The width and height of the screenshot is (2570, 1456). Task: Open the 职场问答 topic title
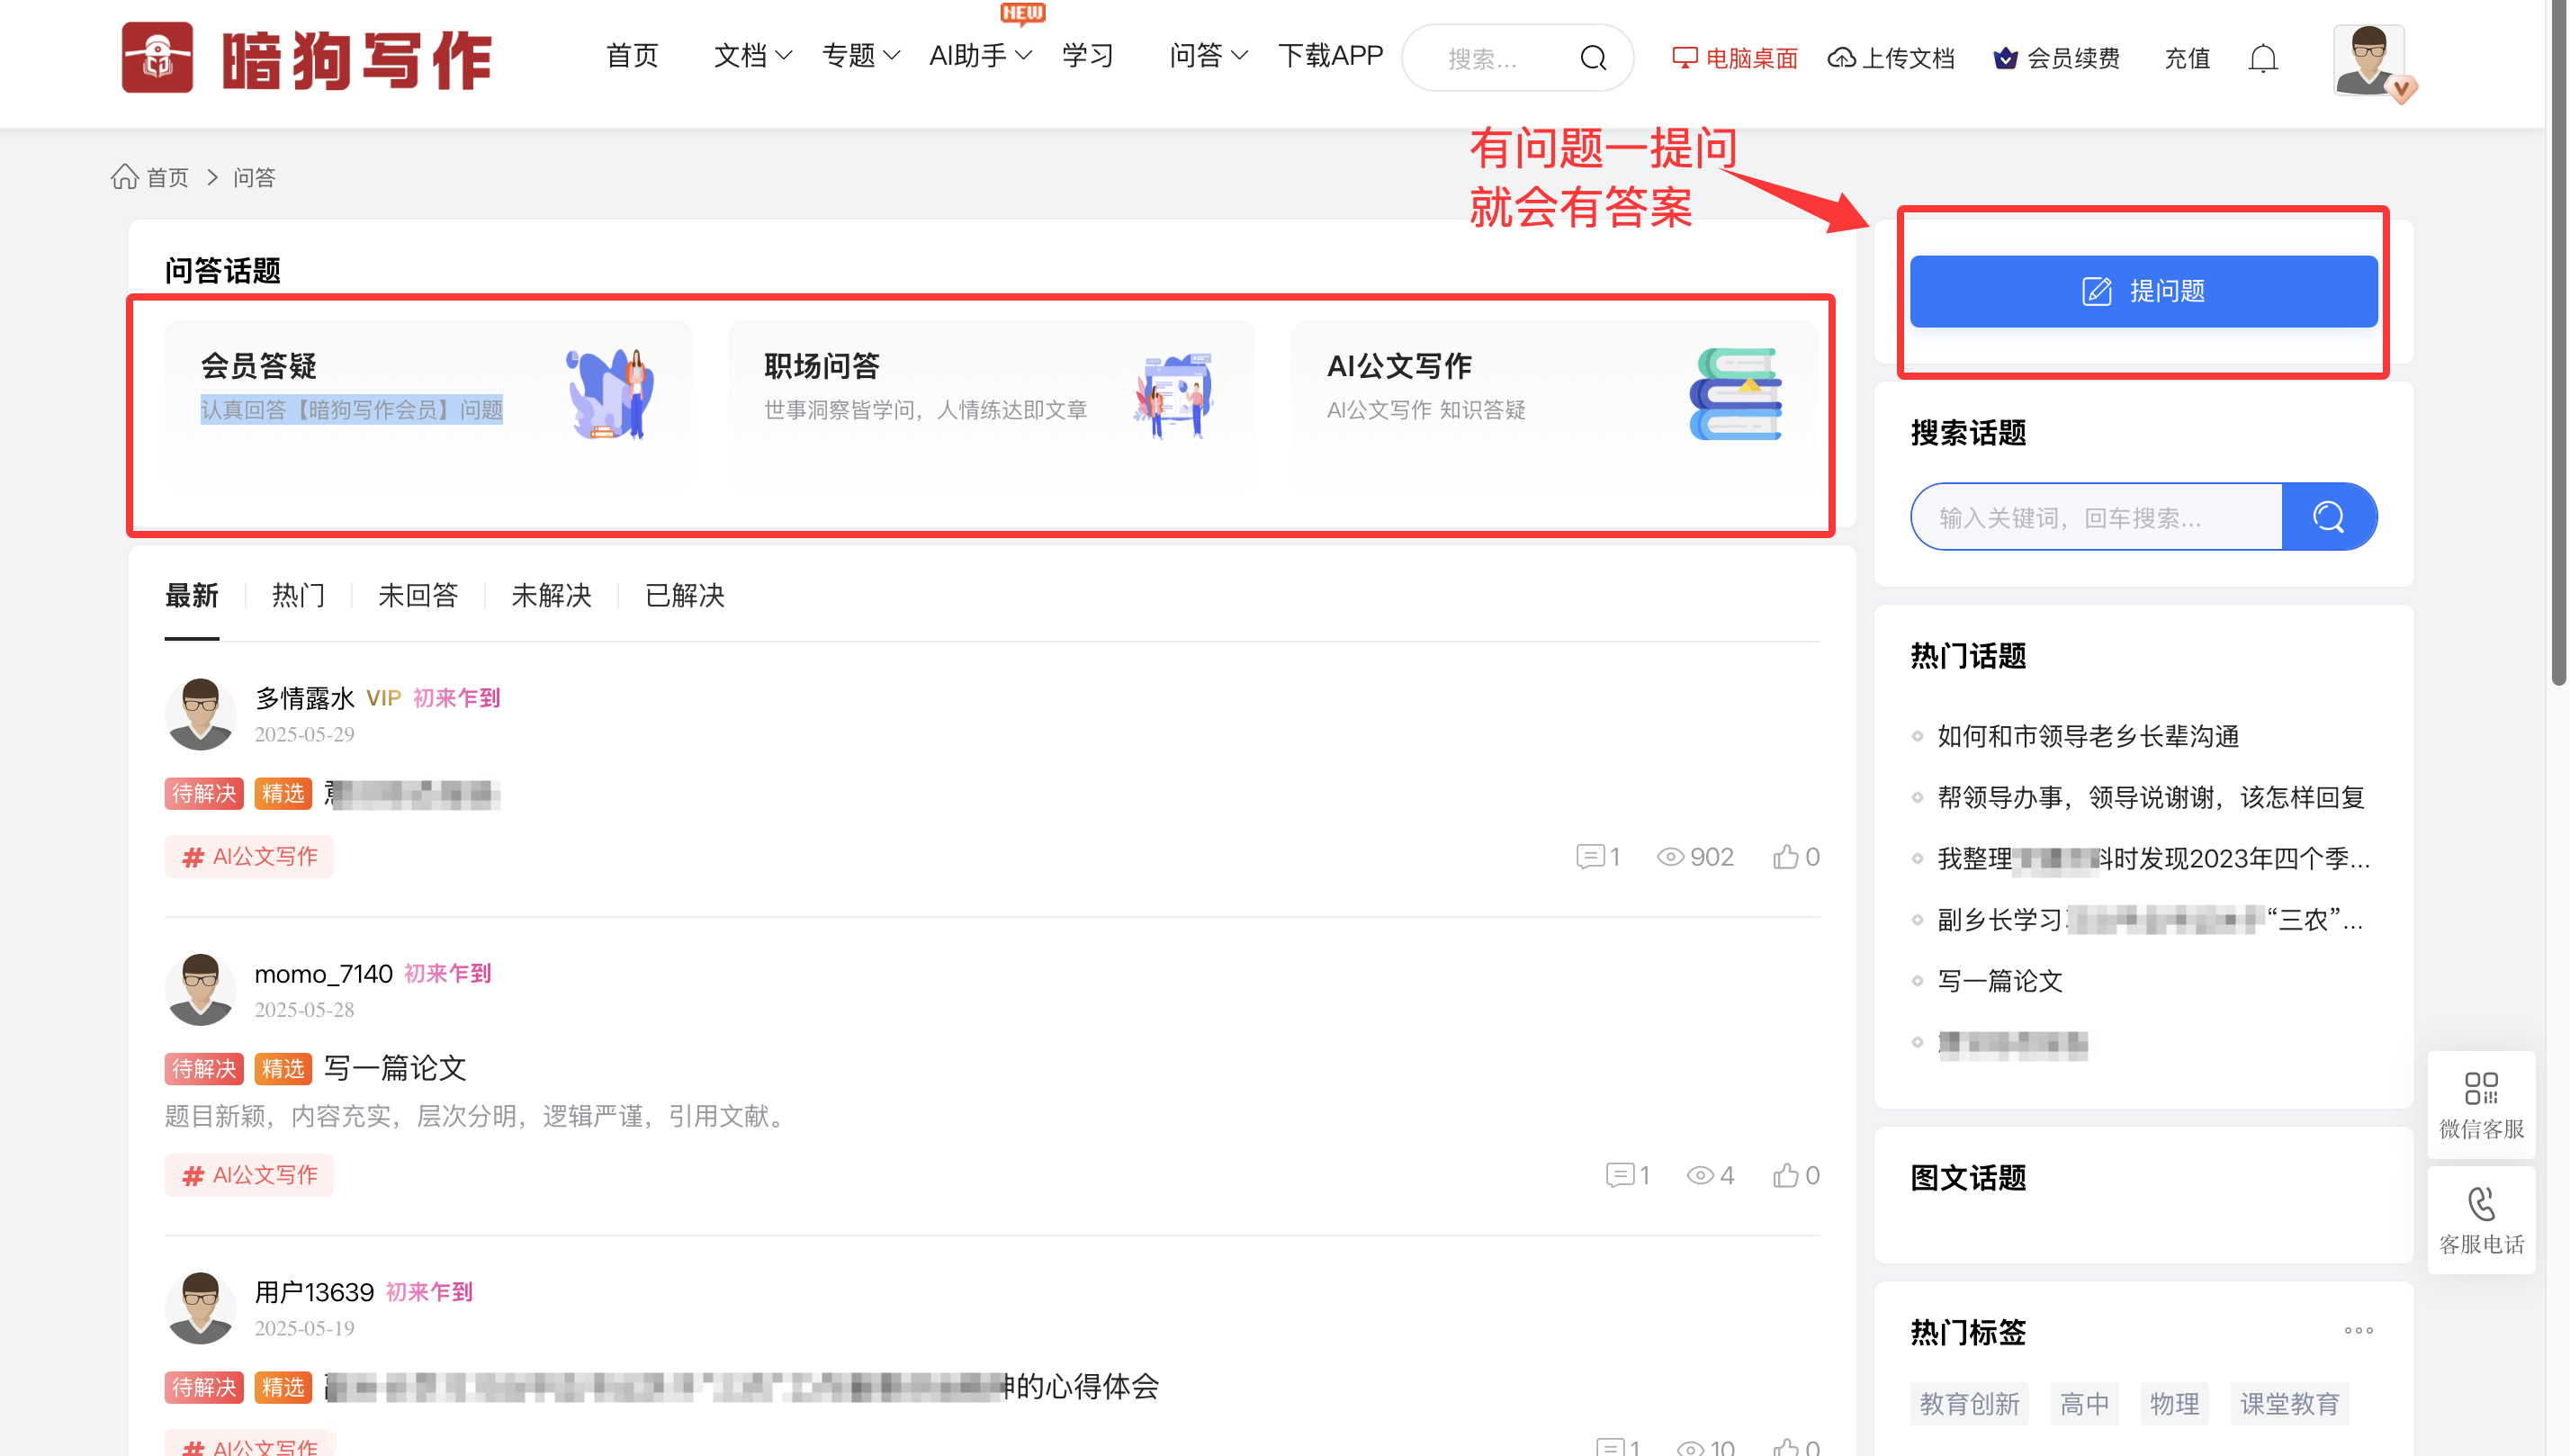(822, 366)
